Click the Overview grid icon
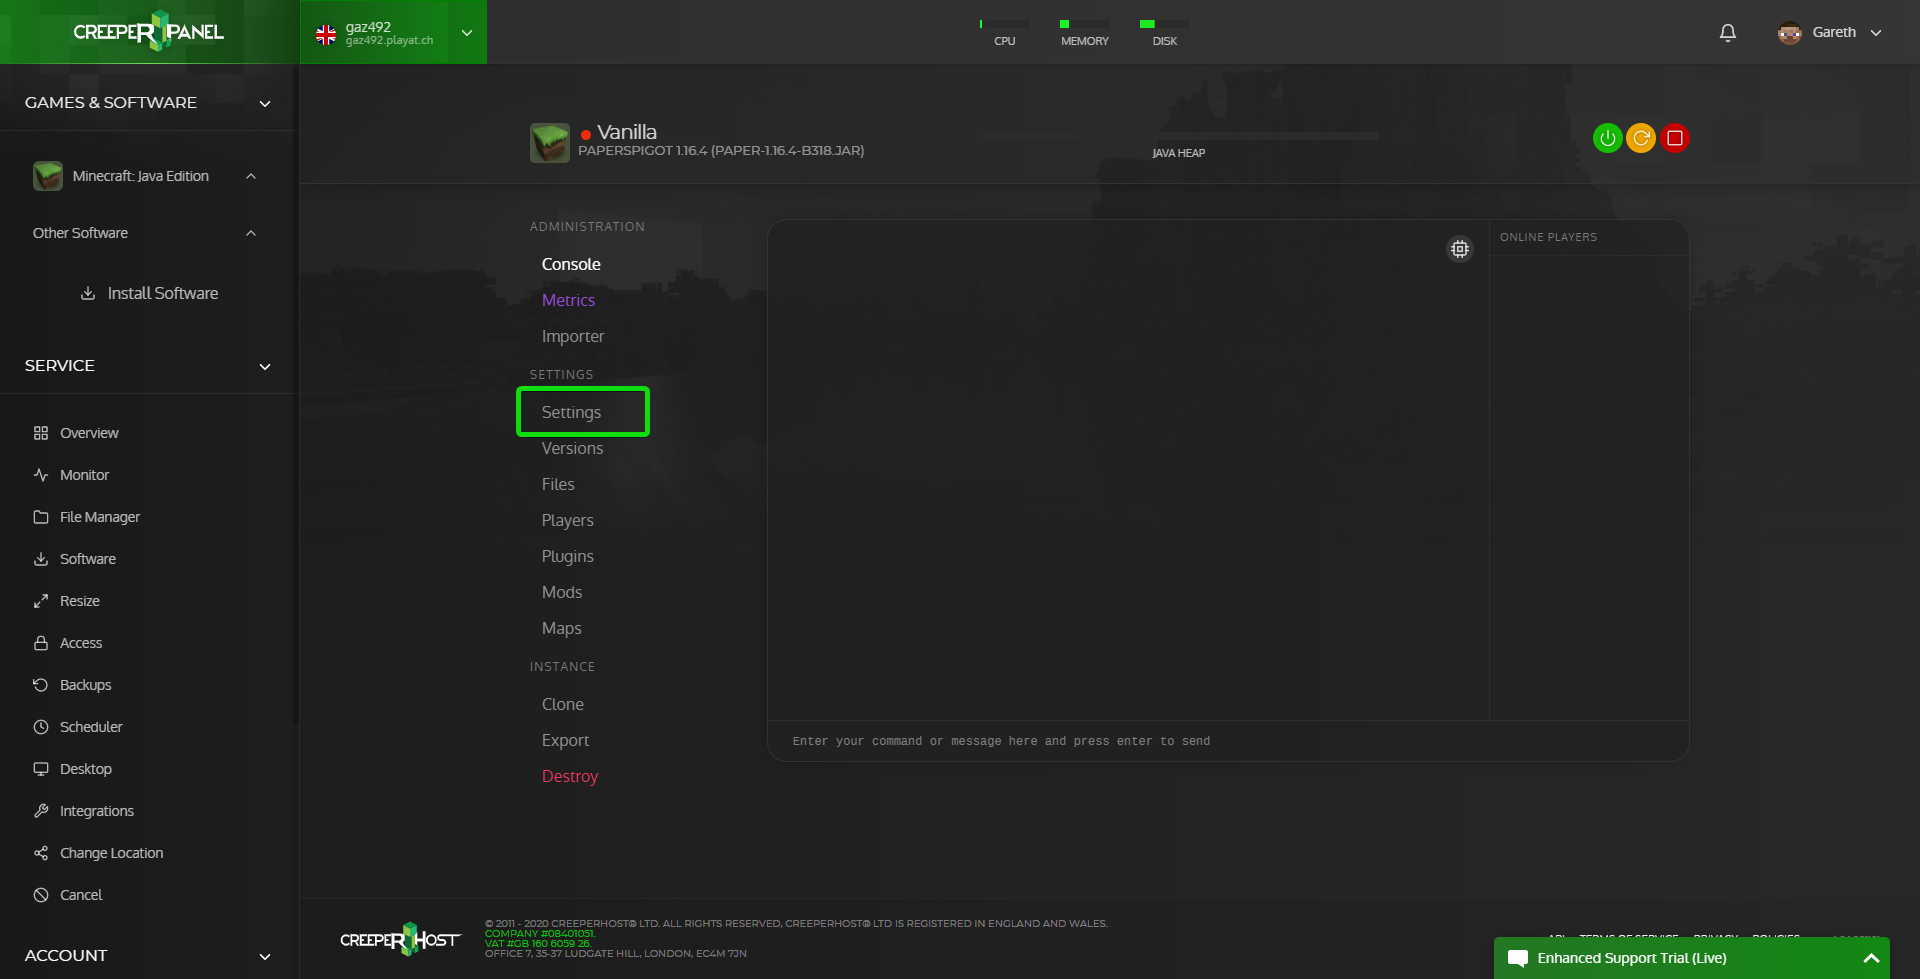 [x=41, y=433]
